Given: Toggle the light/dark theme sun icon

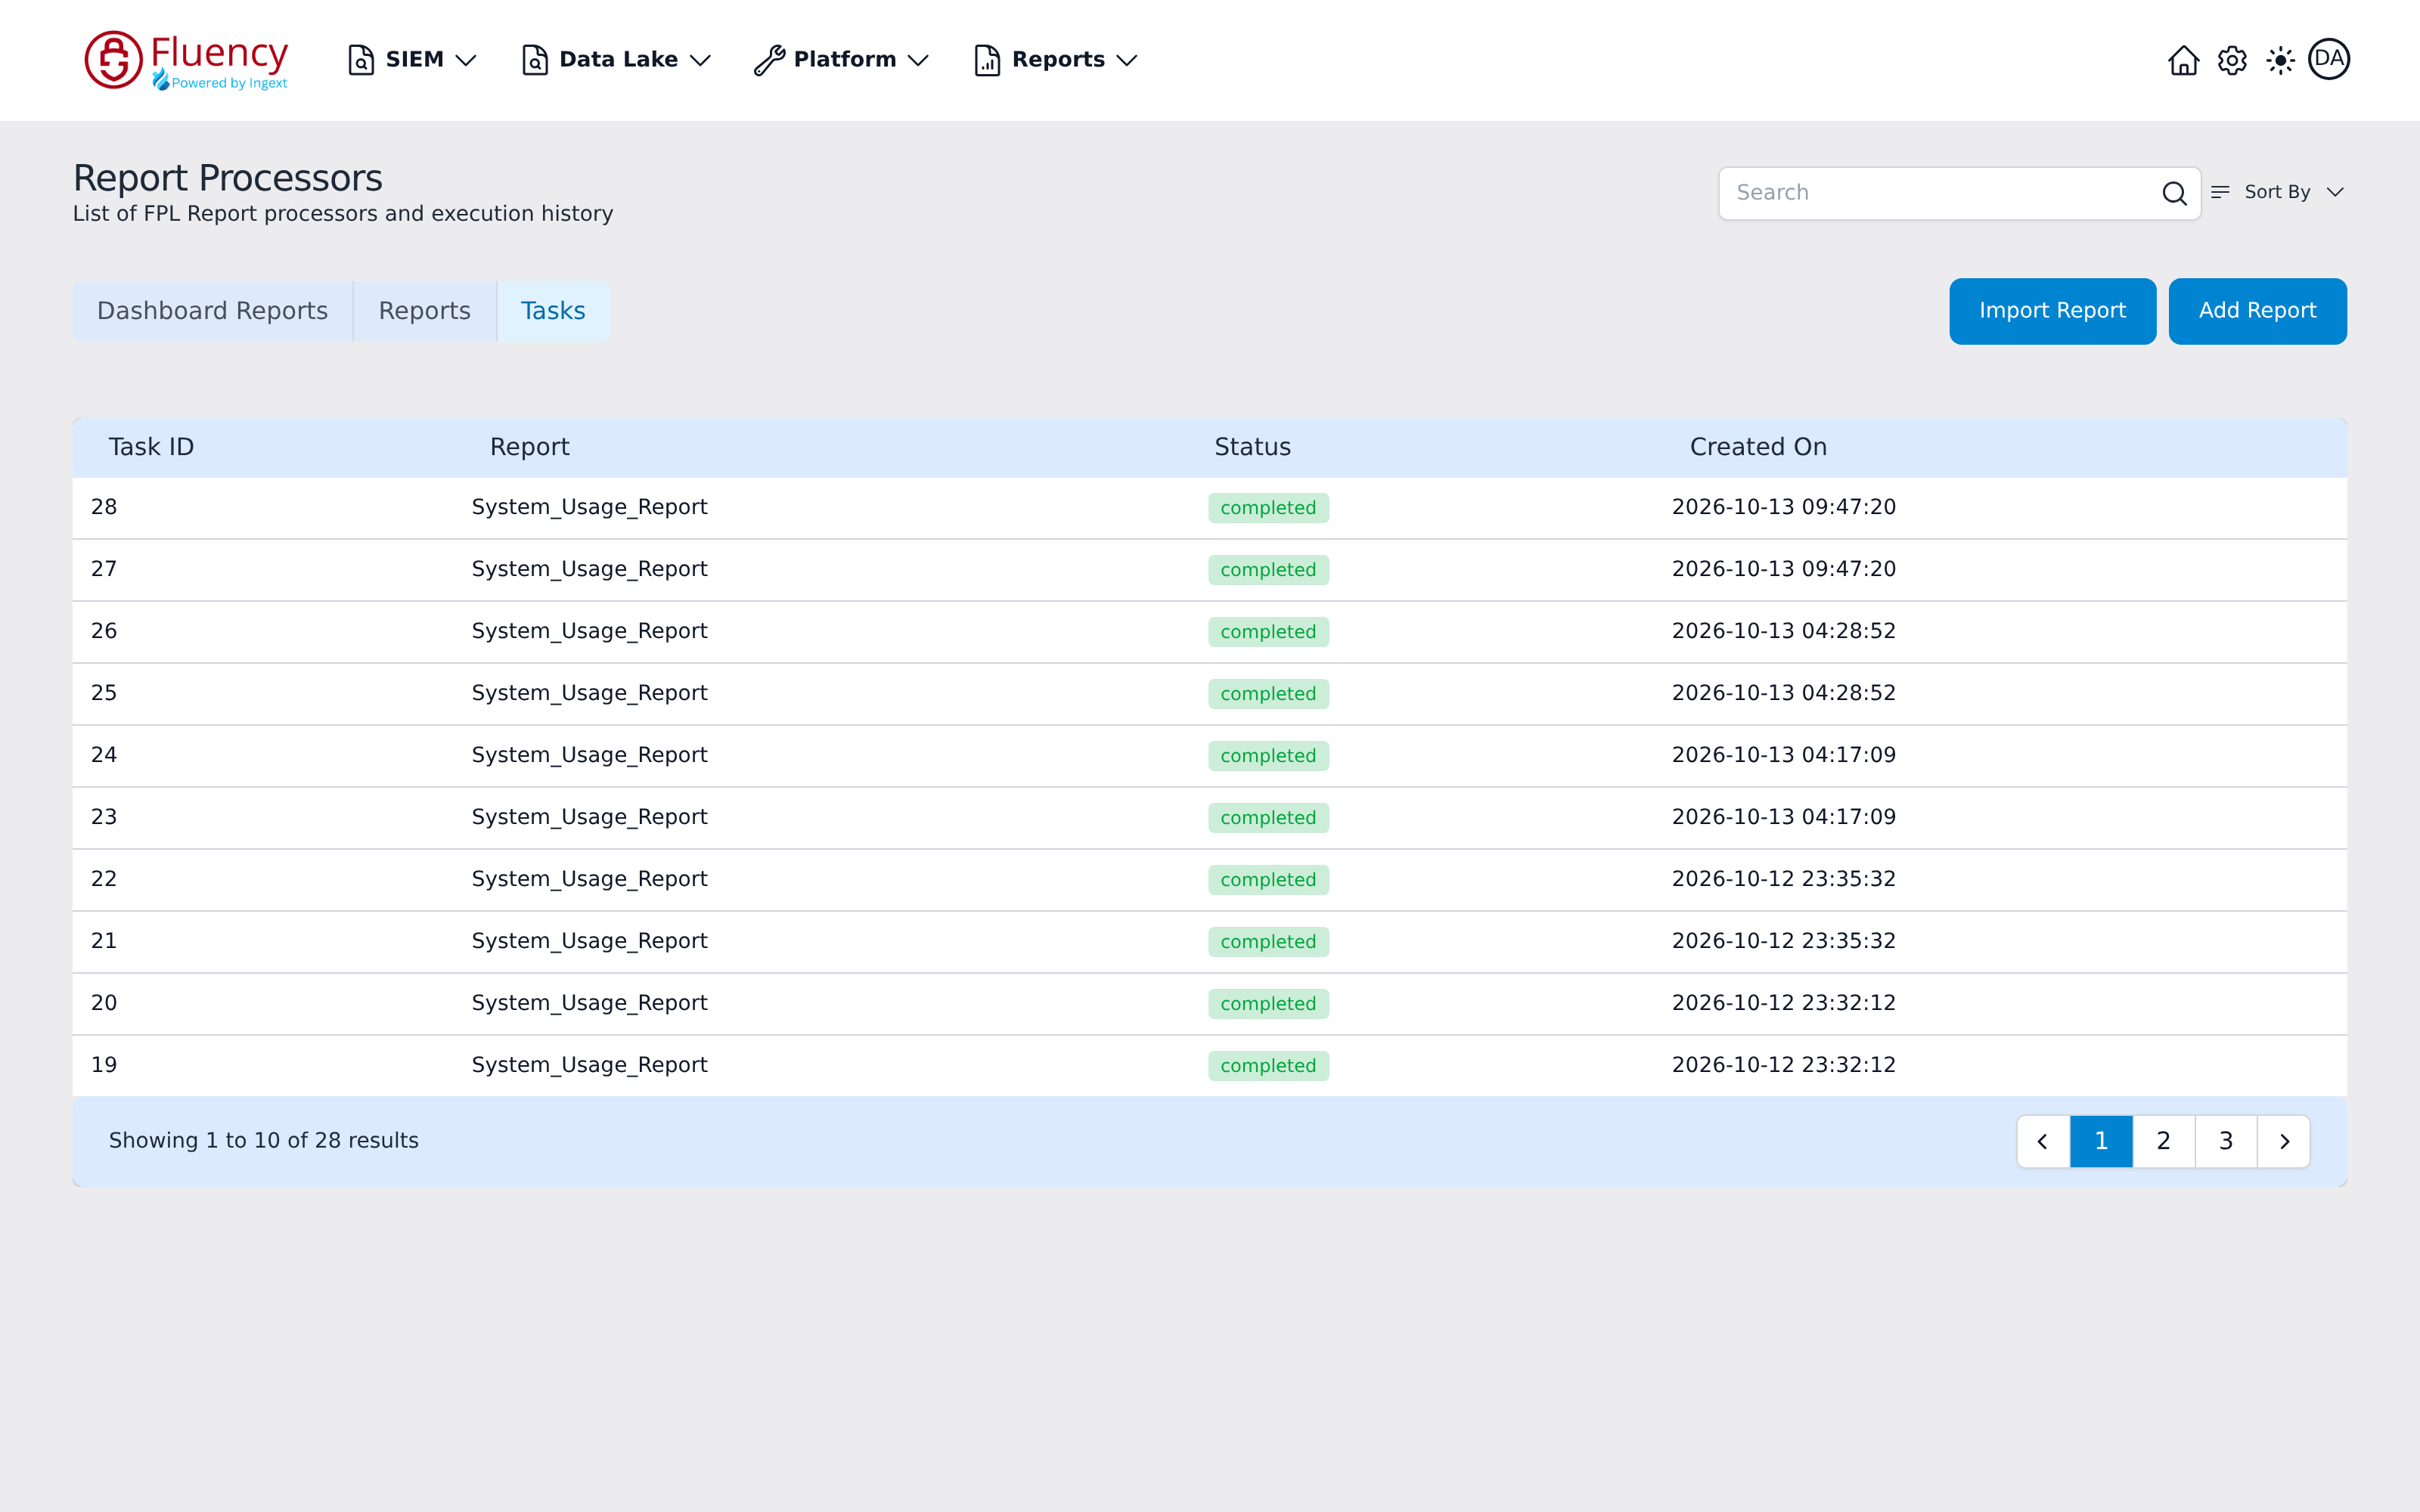Looking at the screenshot, I should [x=2280, y=60].
